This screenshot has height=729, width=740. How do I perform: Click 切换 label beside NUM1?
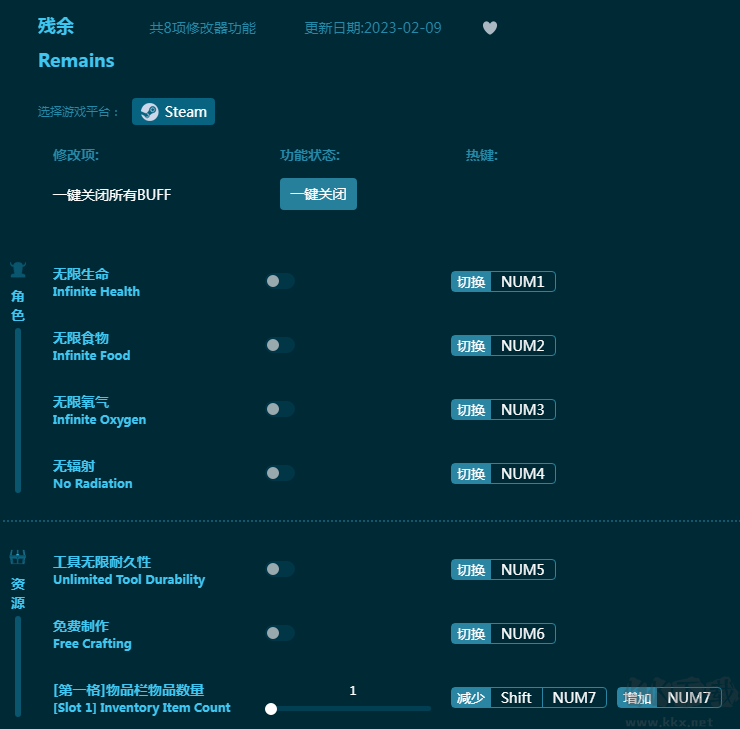(x=471, y=282)
